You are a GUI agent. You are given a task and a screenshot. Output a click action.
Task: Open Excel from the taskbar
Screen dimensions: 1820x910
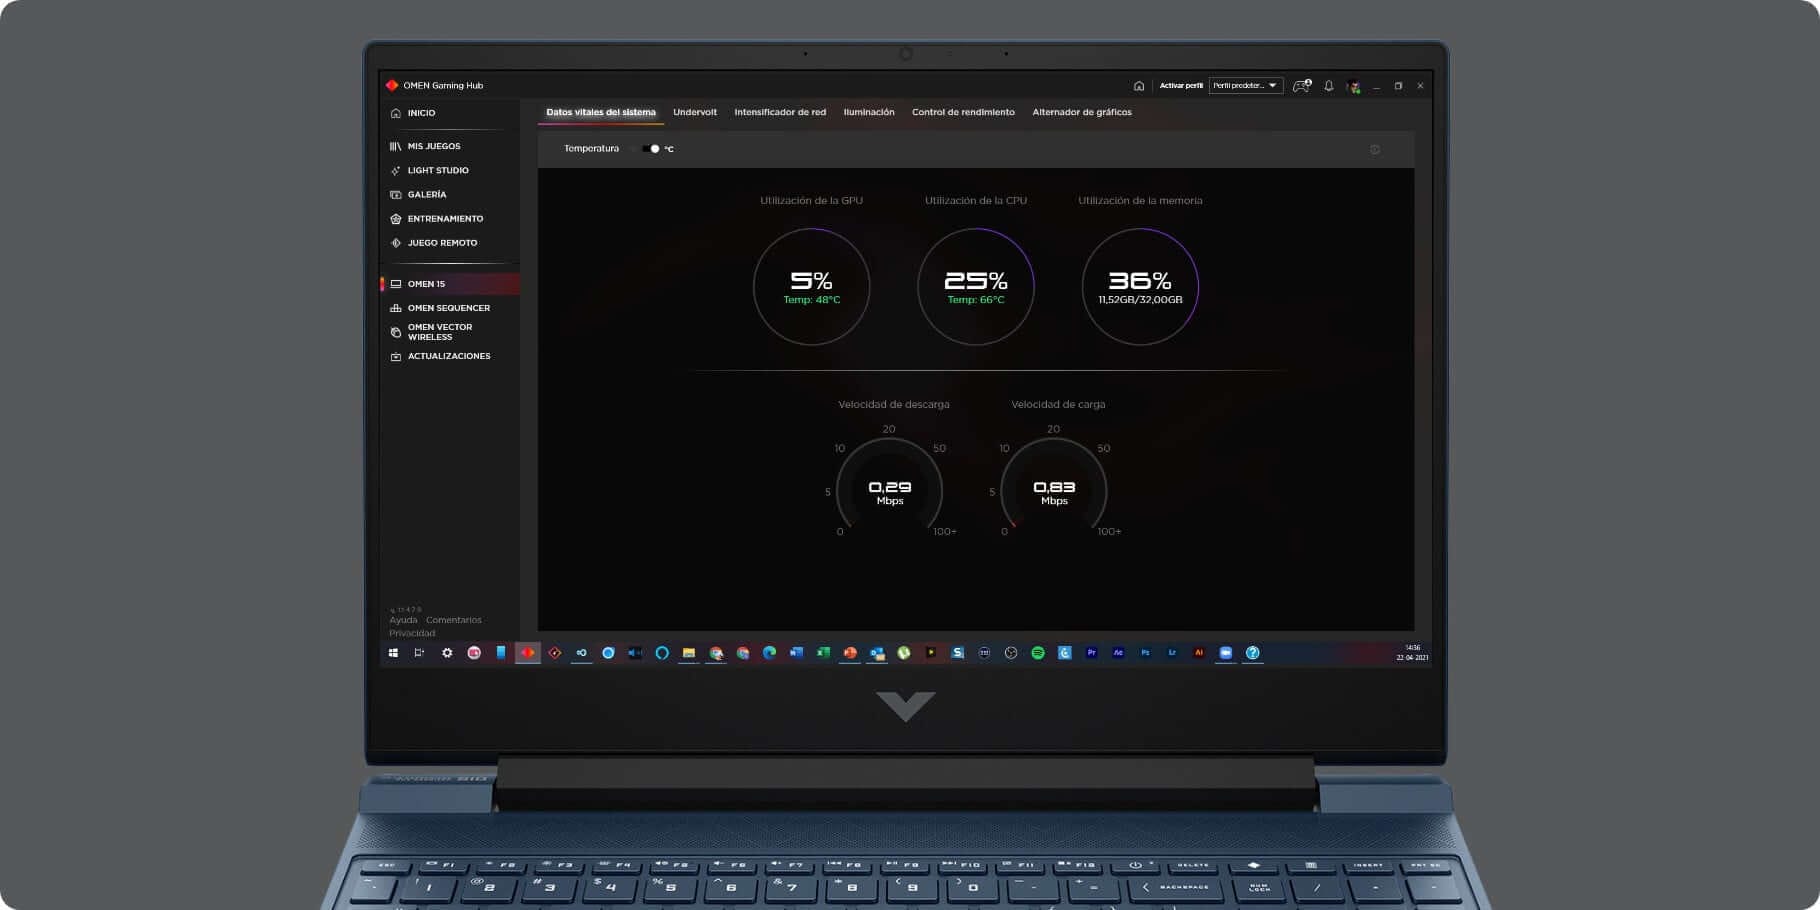[823, 653]
